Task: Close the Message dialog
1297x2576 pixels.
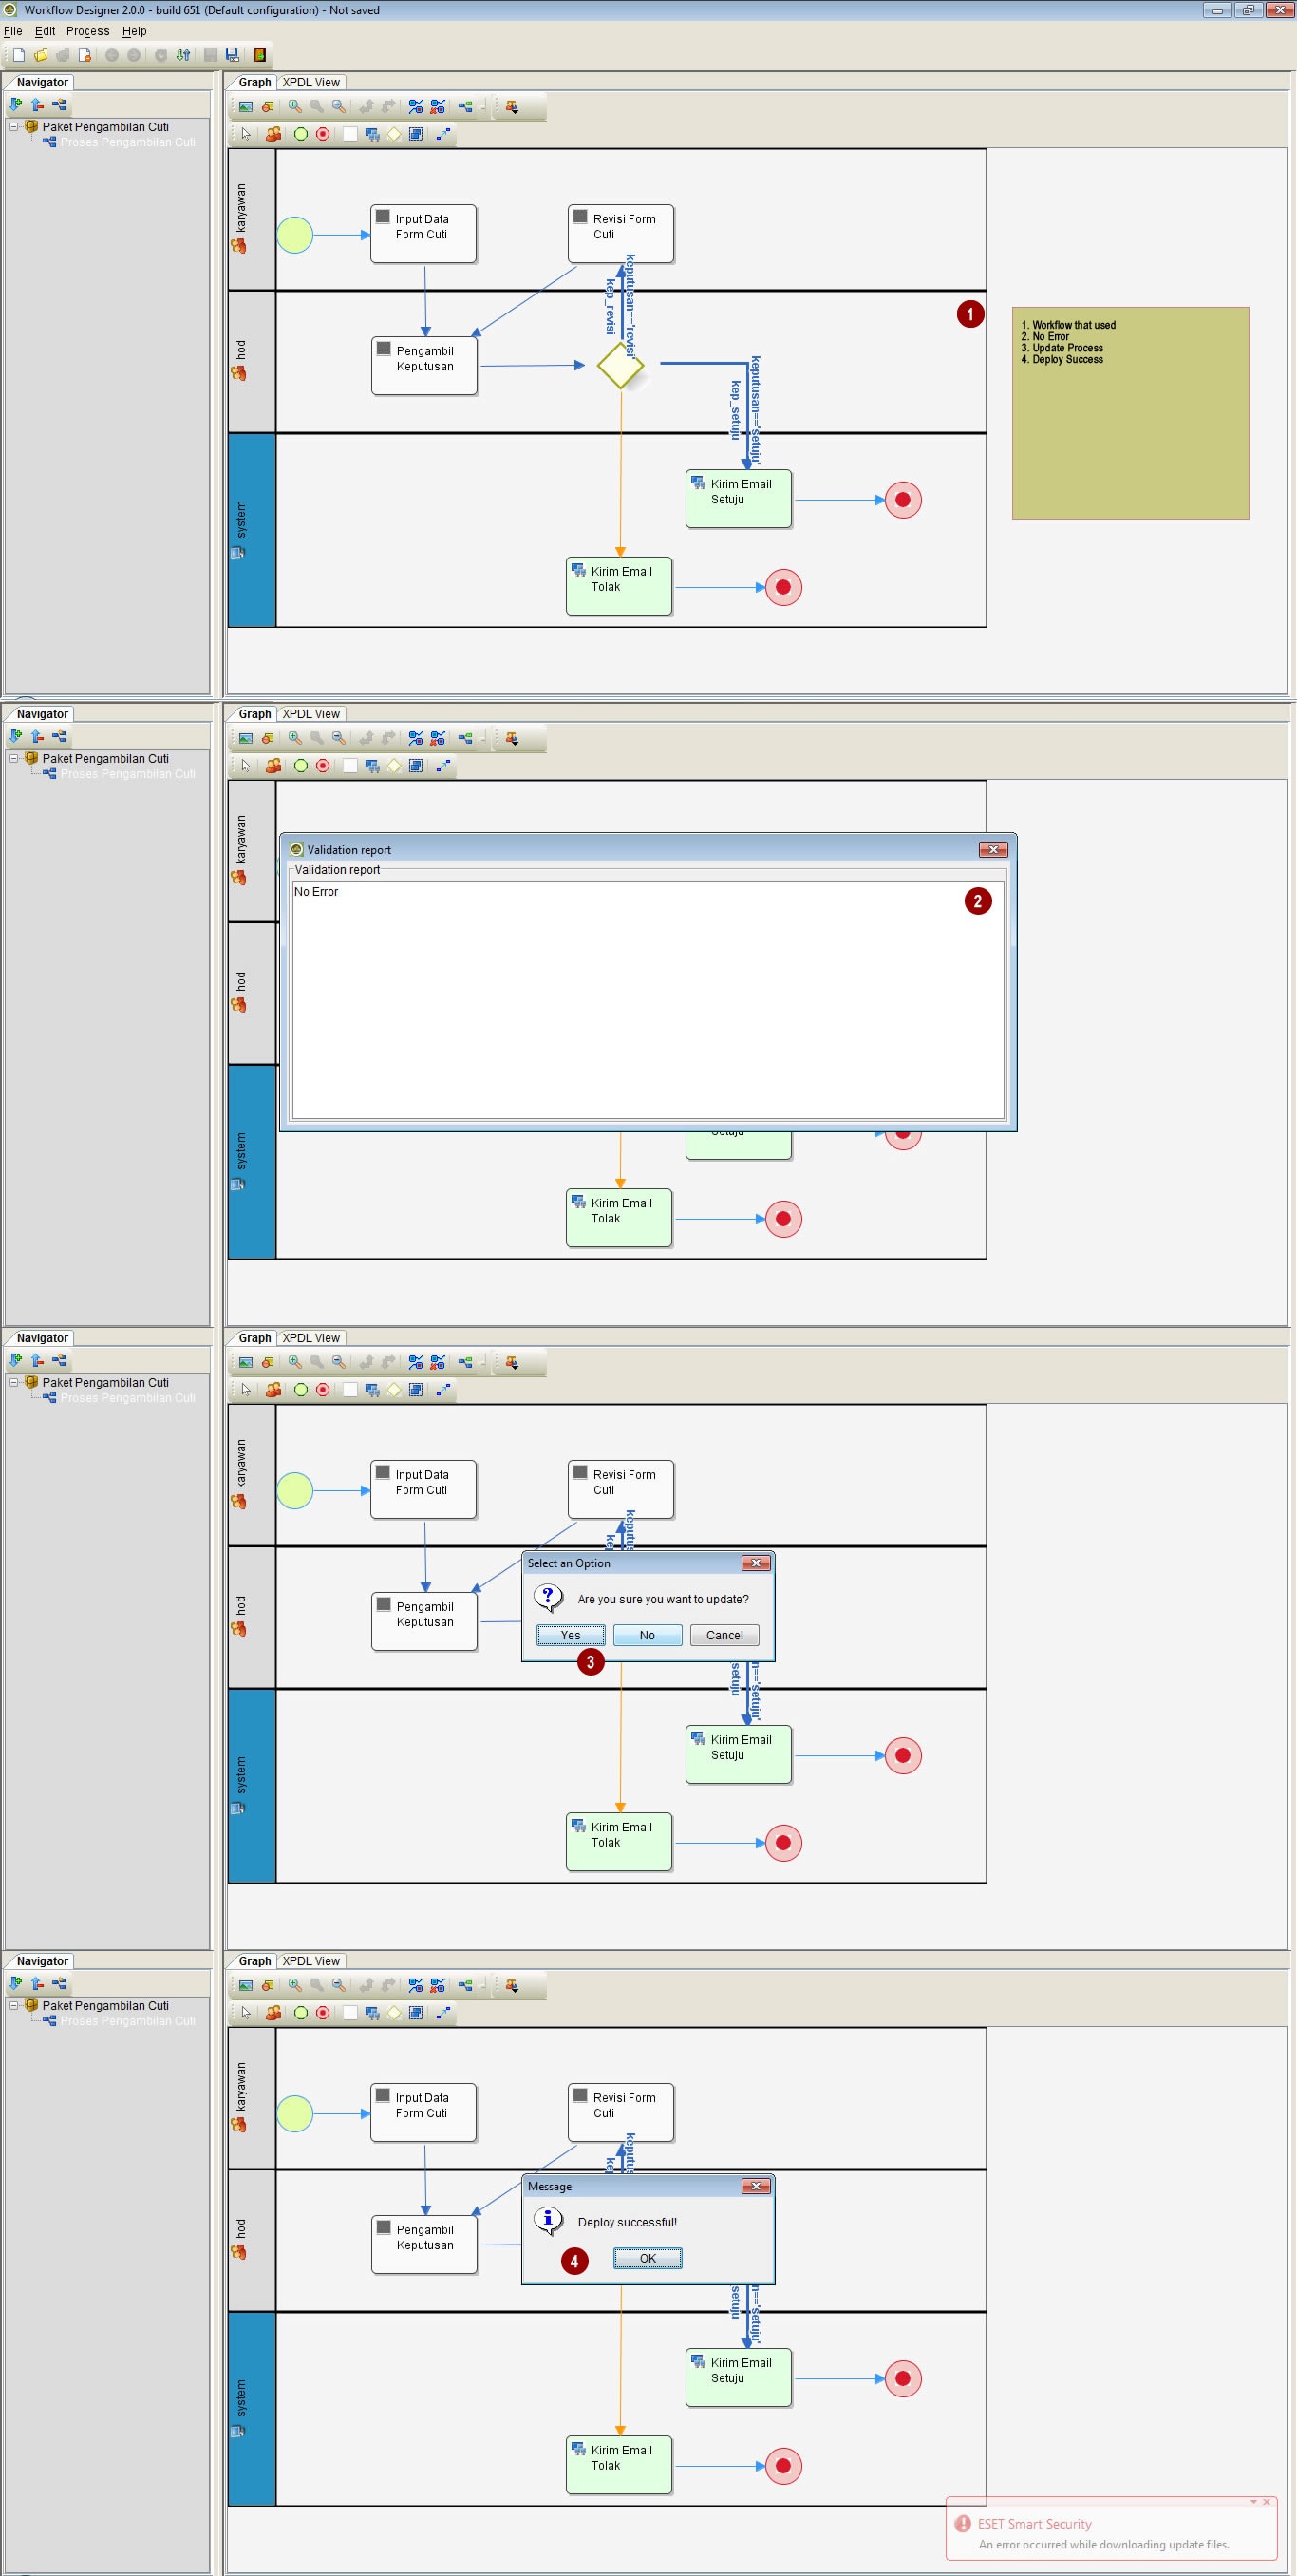Action: tap(756, 2186)
